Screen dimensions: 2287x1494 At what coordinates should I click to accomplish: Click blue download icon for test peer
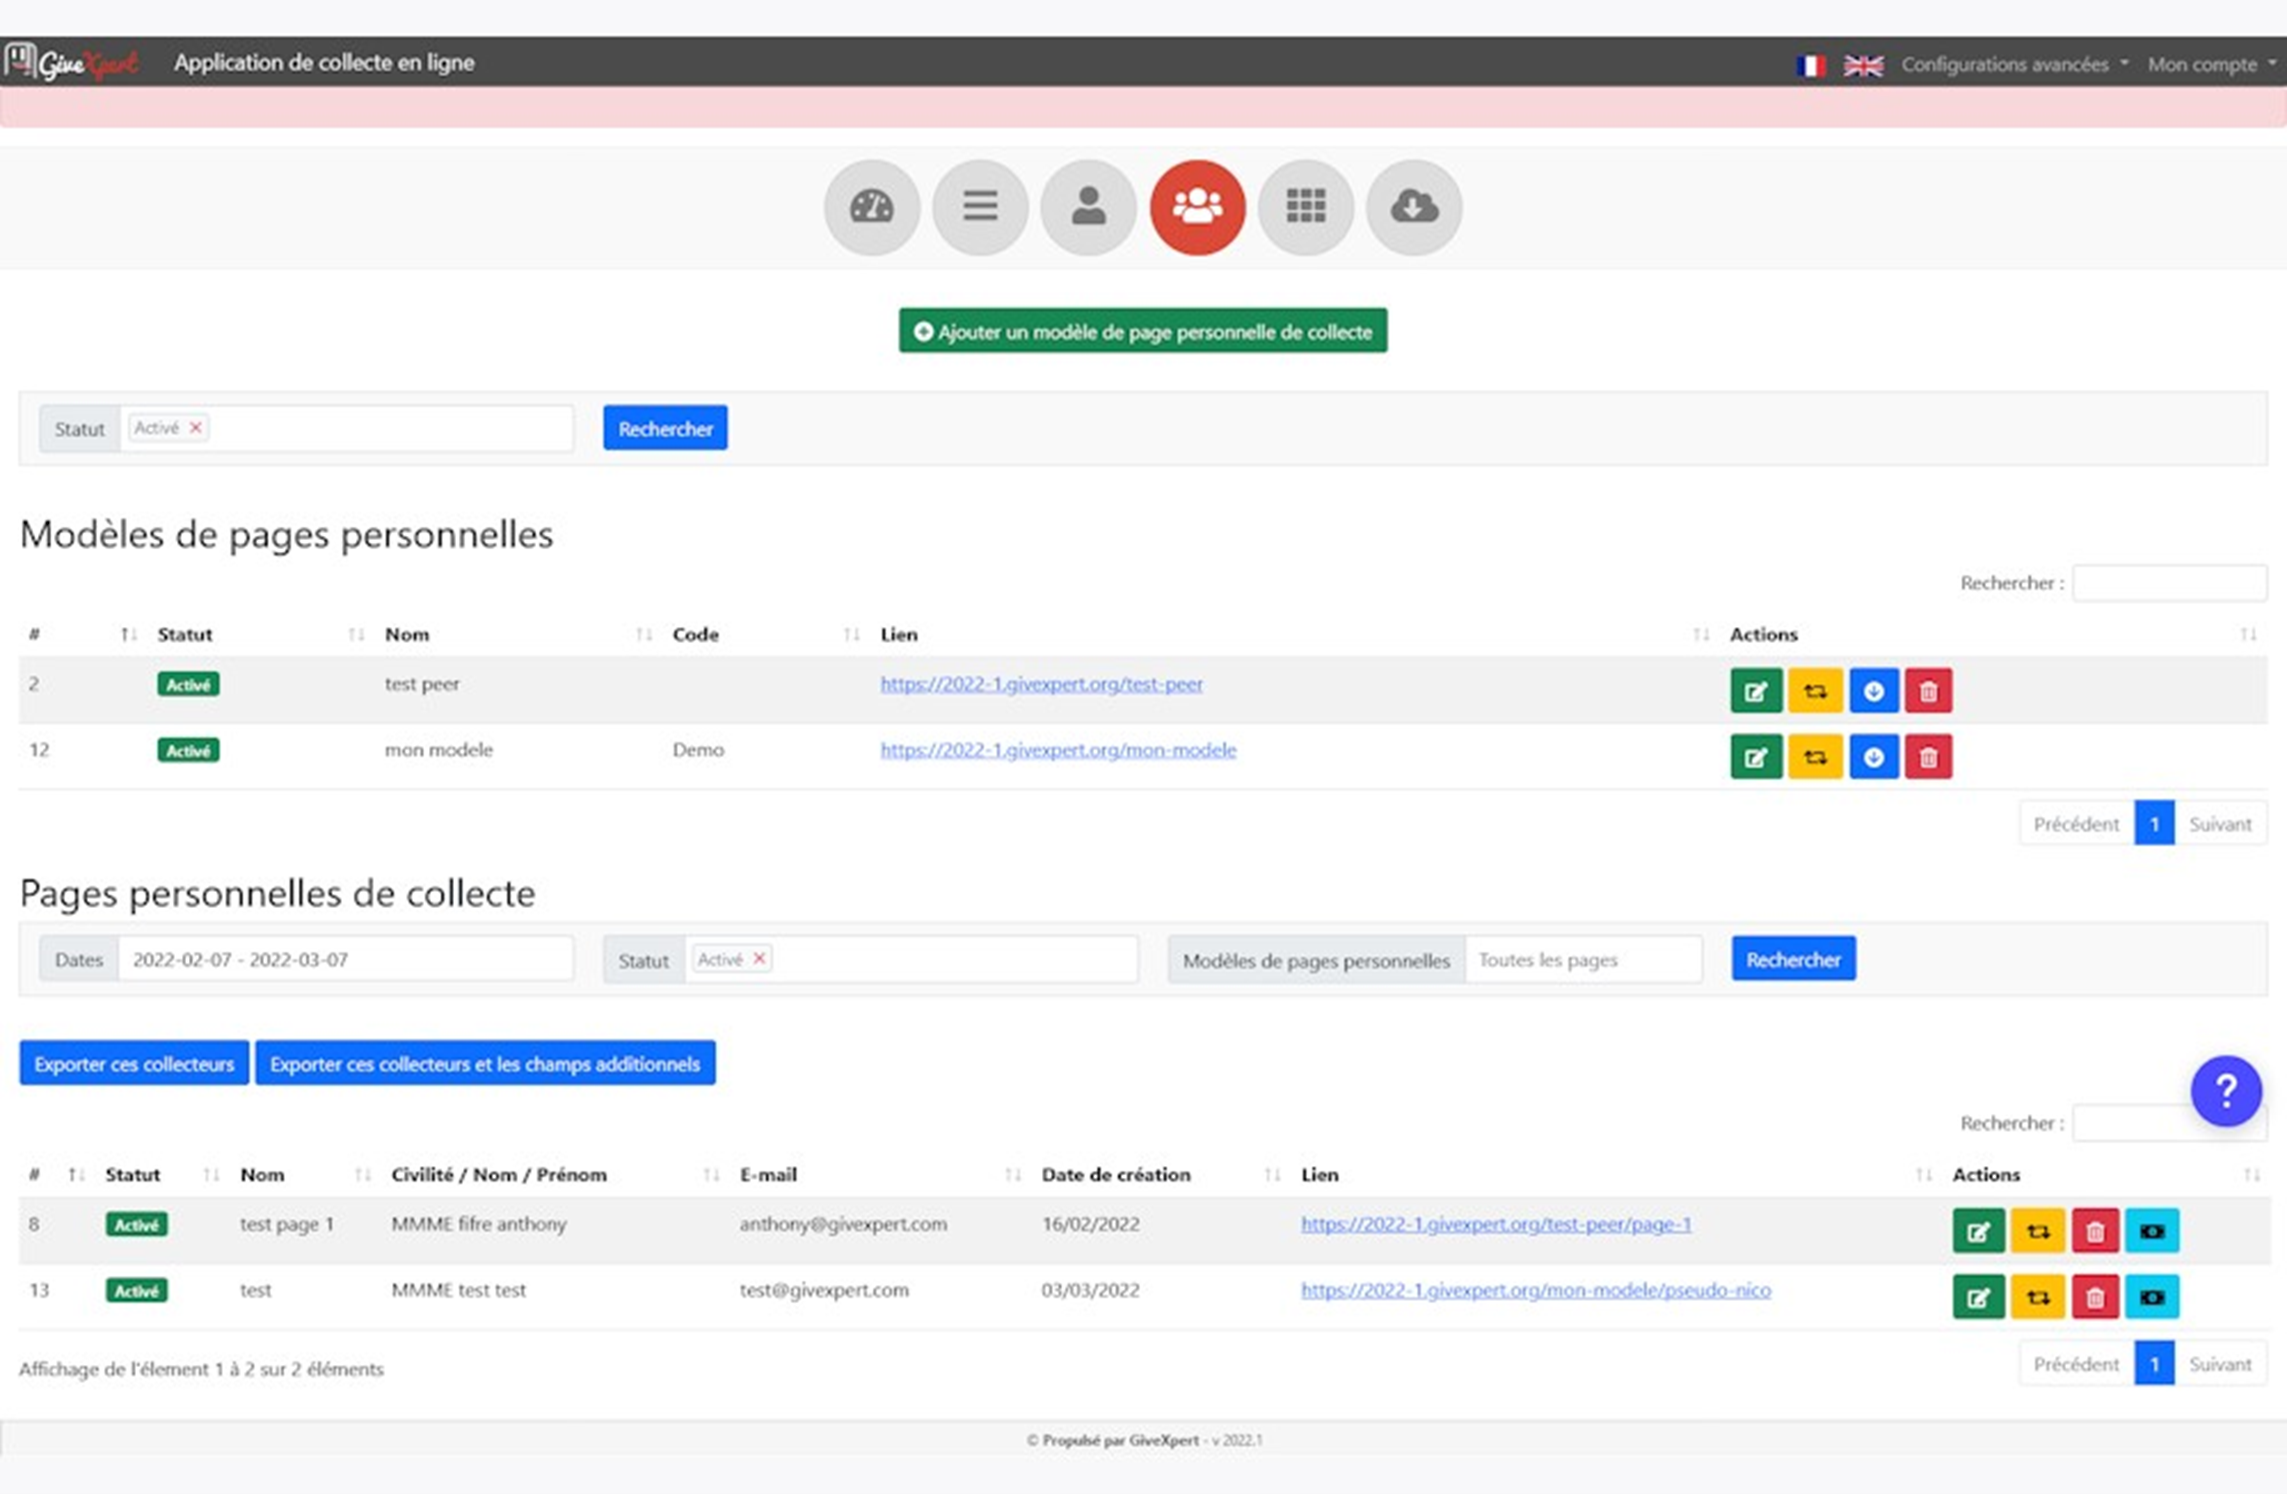pyautogui.click(x=1873, y=690)
